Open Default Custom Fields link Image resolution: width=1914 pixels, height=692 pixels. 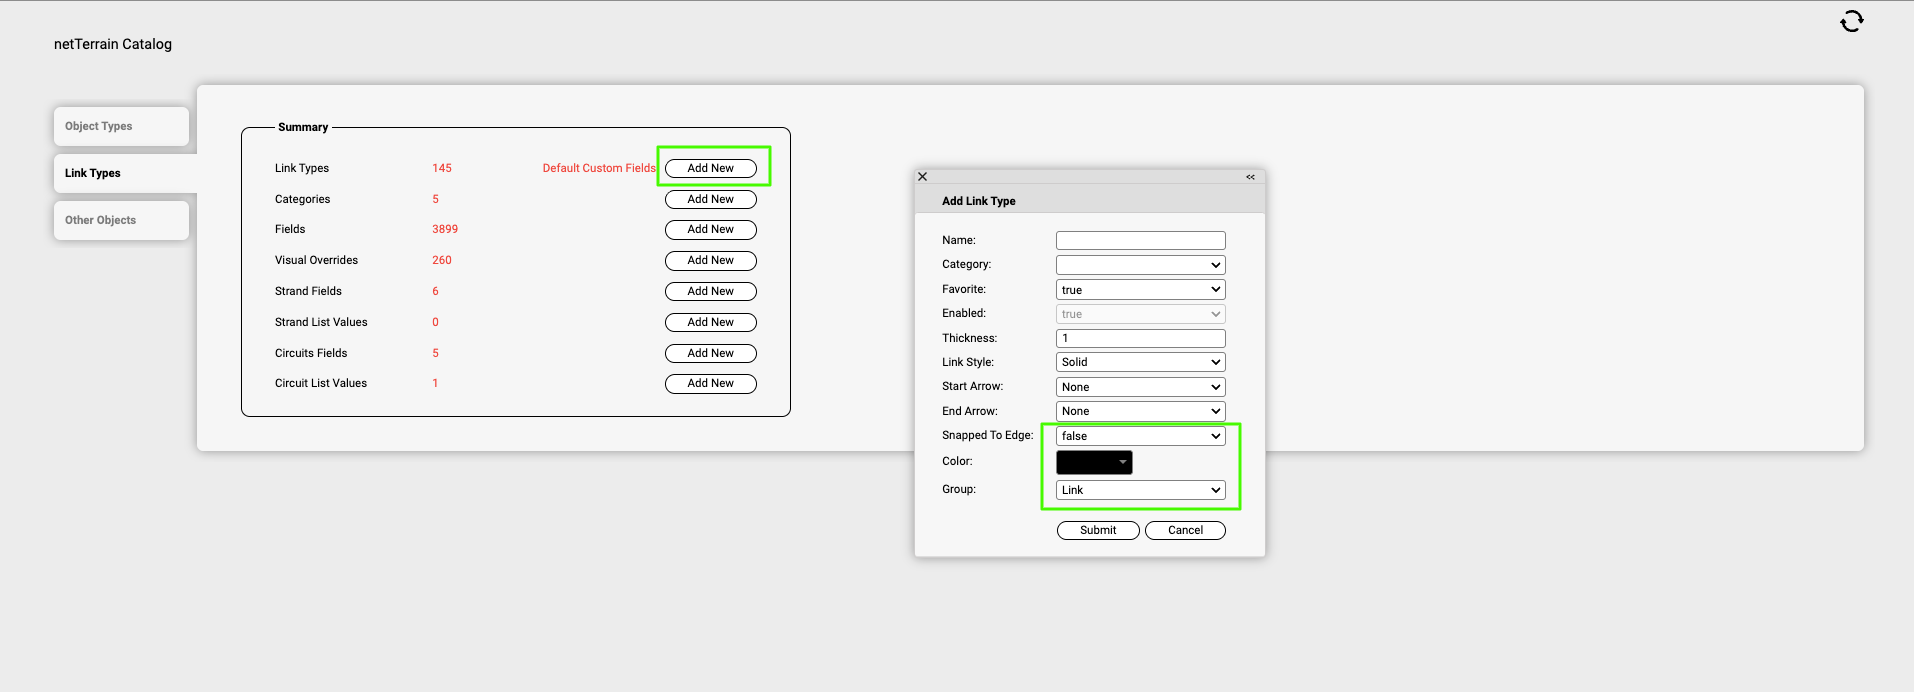click(x=598, y=168)
